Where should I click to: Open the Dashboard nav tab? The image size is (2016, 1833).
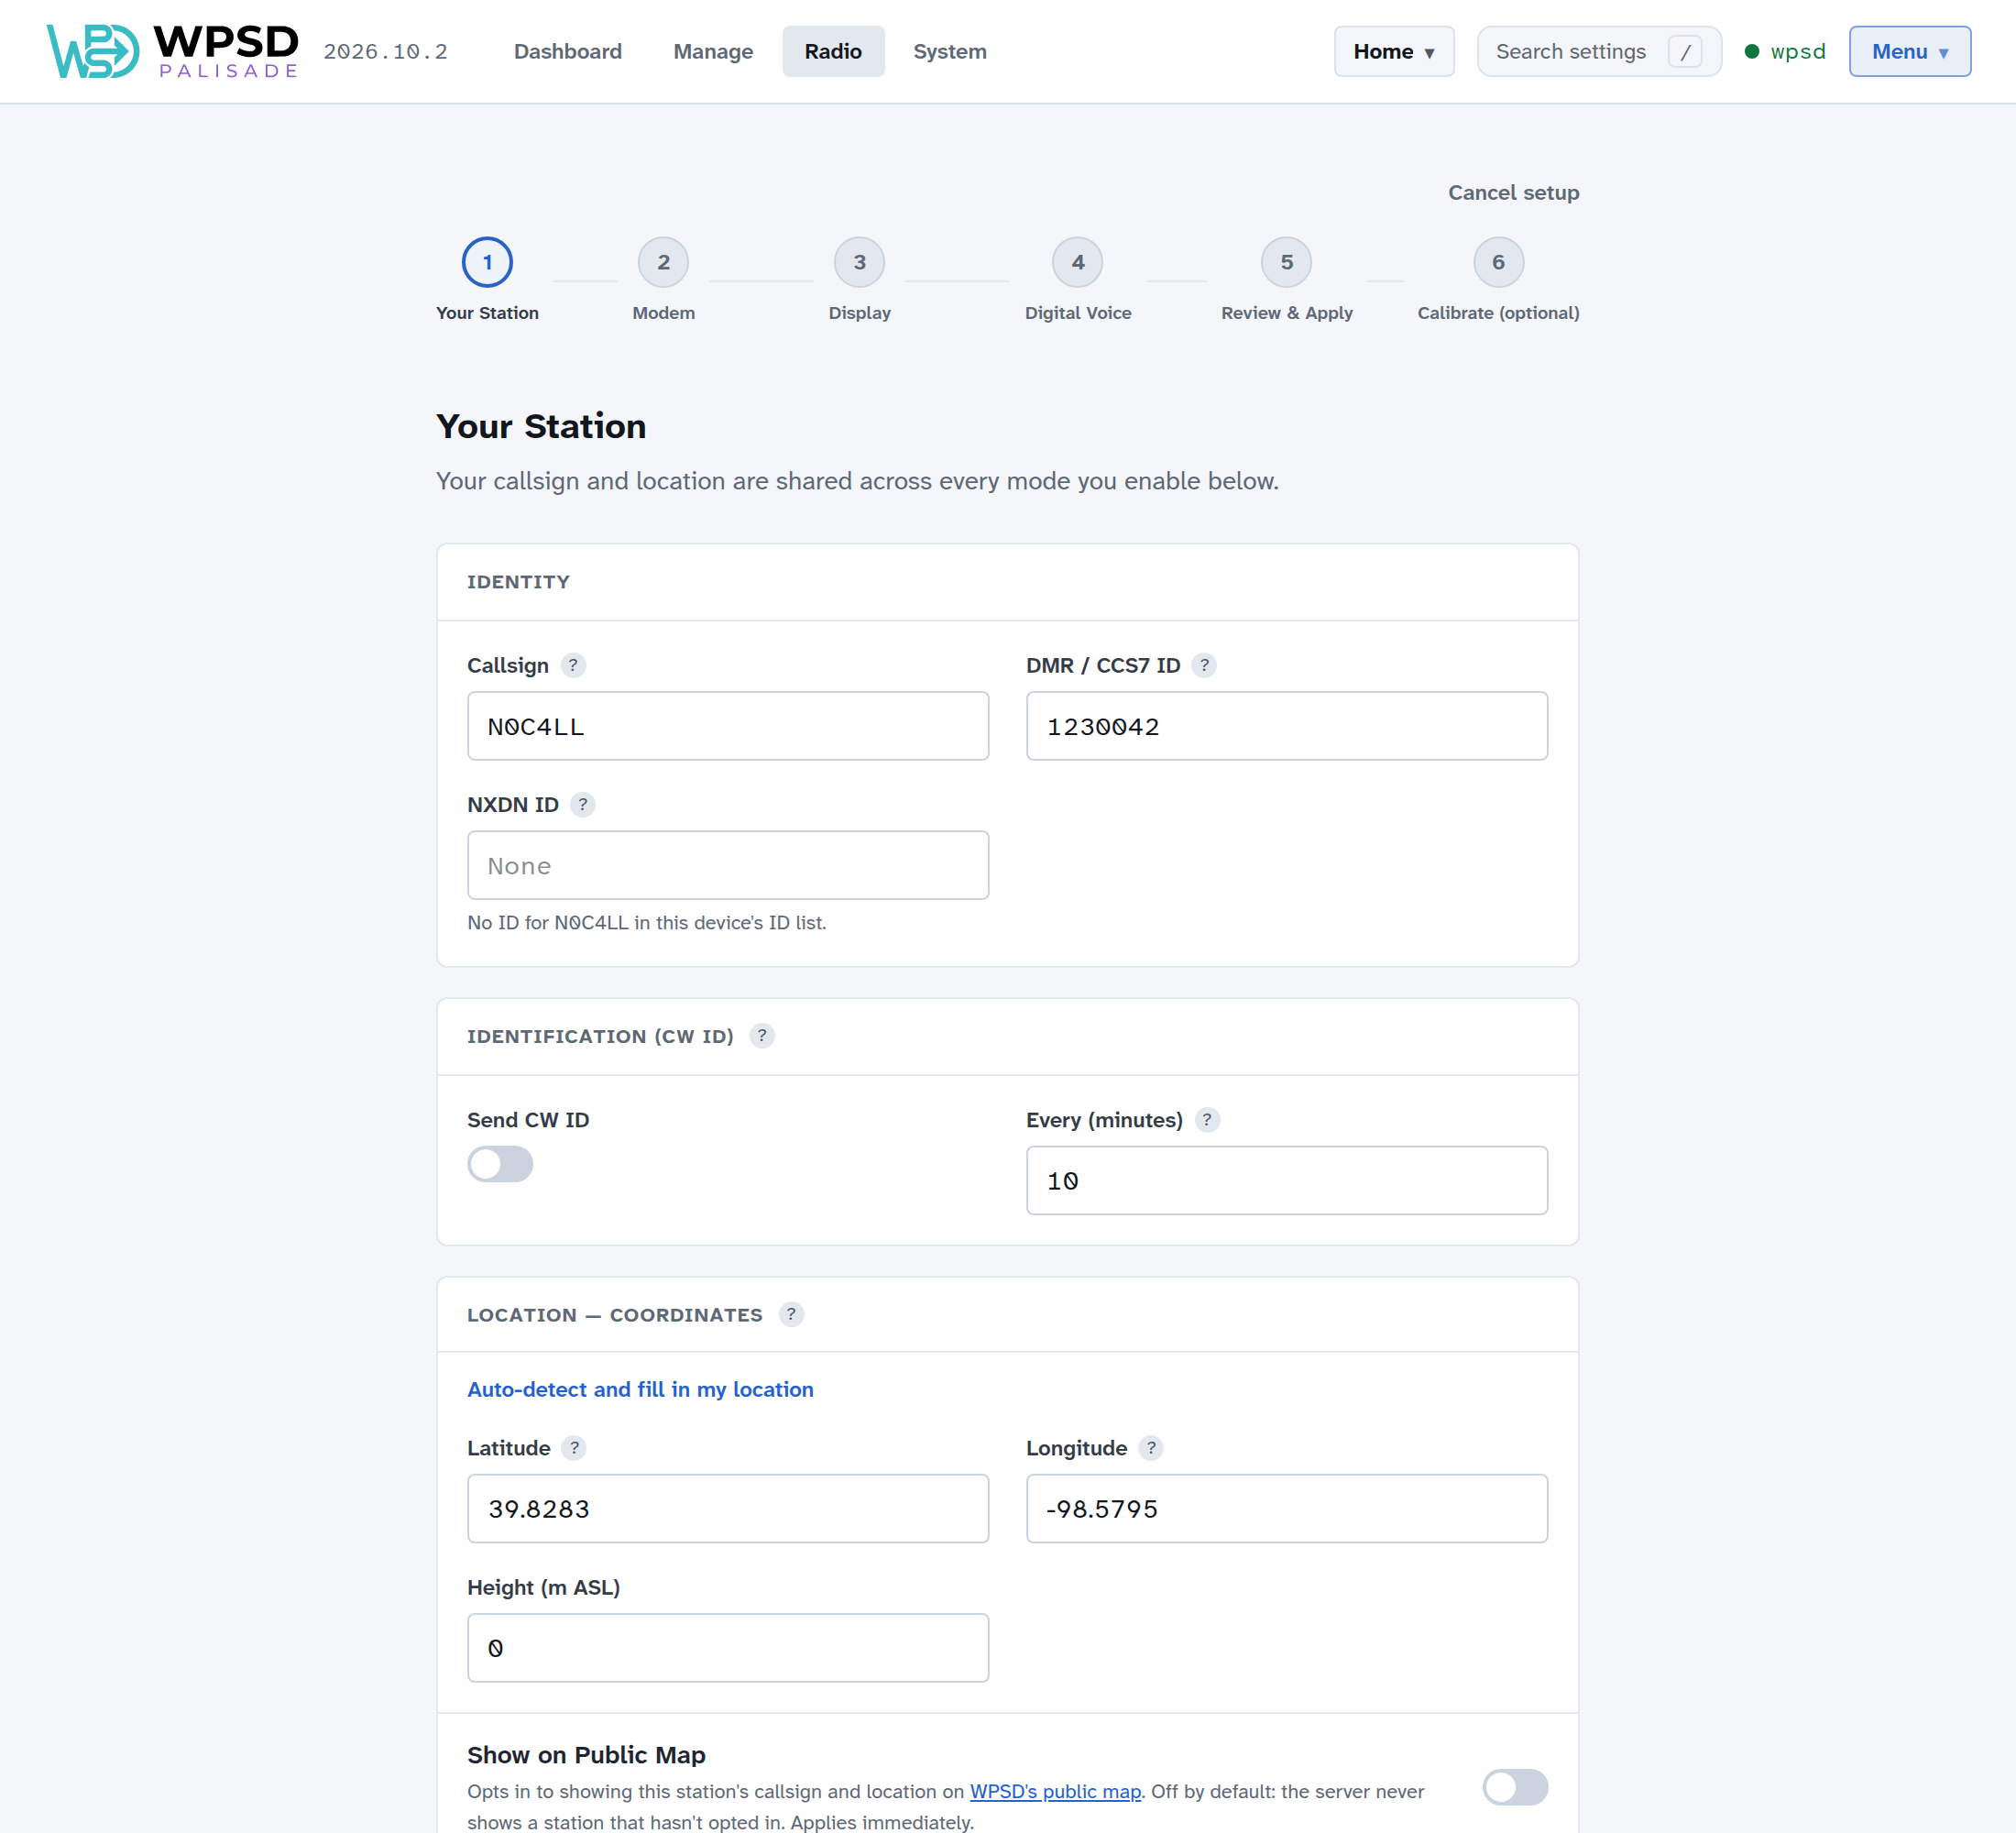[568, 51]
